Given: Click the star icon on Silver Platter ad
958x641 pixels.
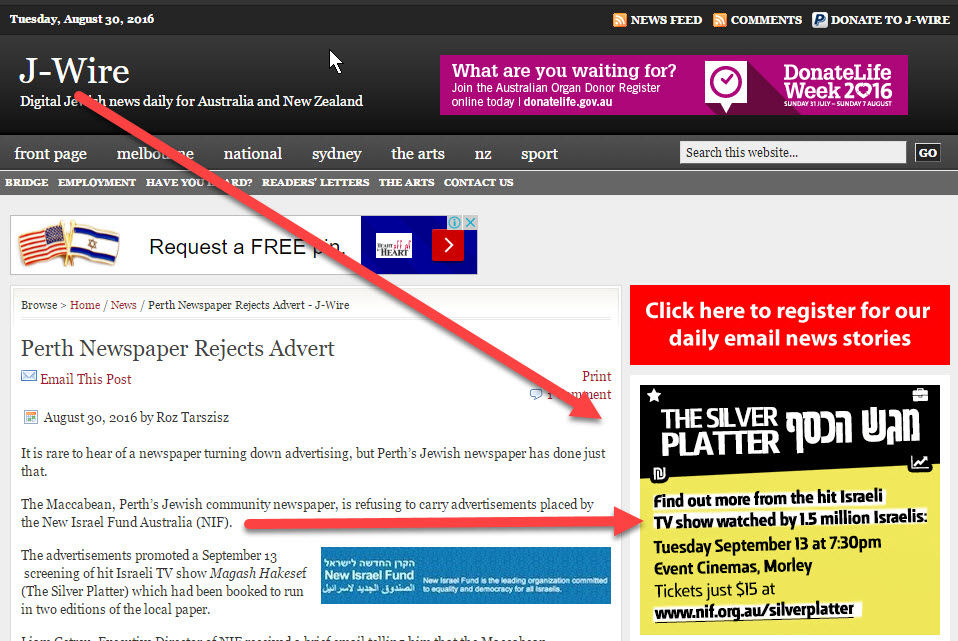Looking at the screenshot, I should tap(654, 395).
